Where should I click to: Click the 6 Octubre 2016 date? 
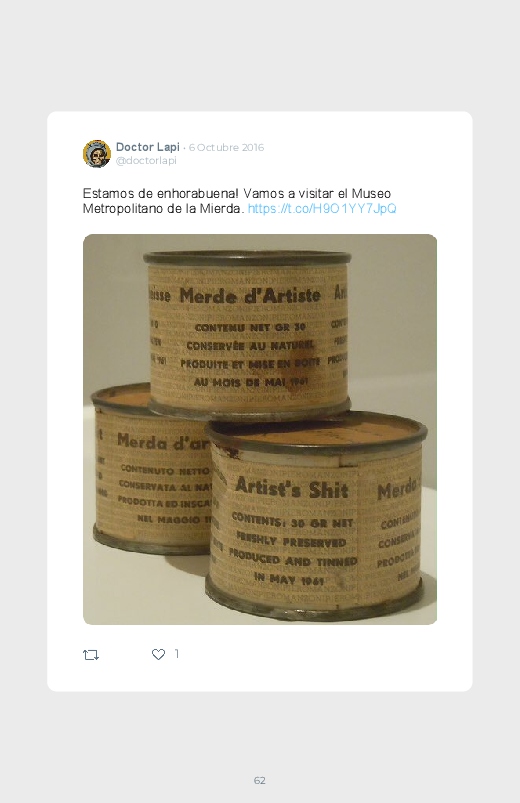[x=226, y=147]
